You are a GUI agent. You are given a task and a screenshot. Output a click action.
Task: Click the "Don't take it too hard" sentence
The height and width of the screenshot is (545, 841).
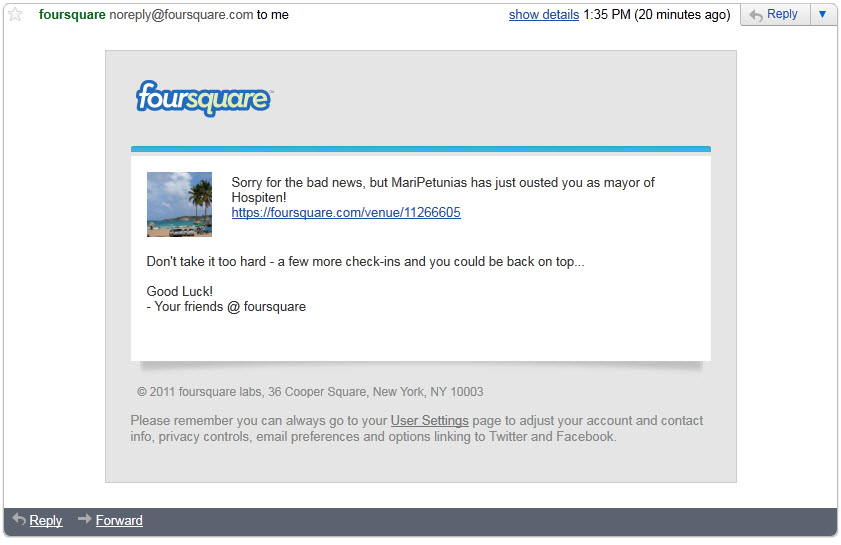pos(365,262)
